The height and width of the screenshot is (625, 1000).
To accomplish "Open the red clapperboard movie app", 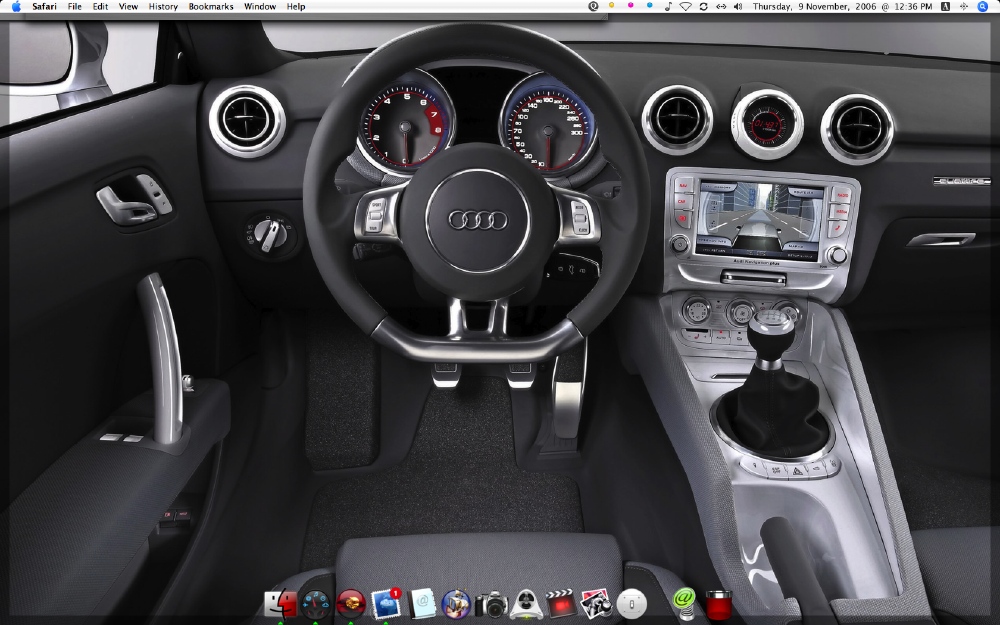I will [x=561, y=603].
